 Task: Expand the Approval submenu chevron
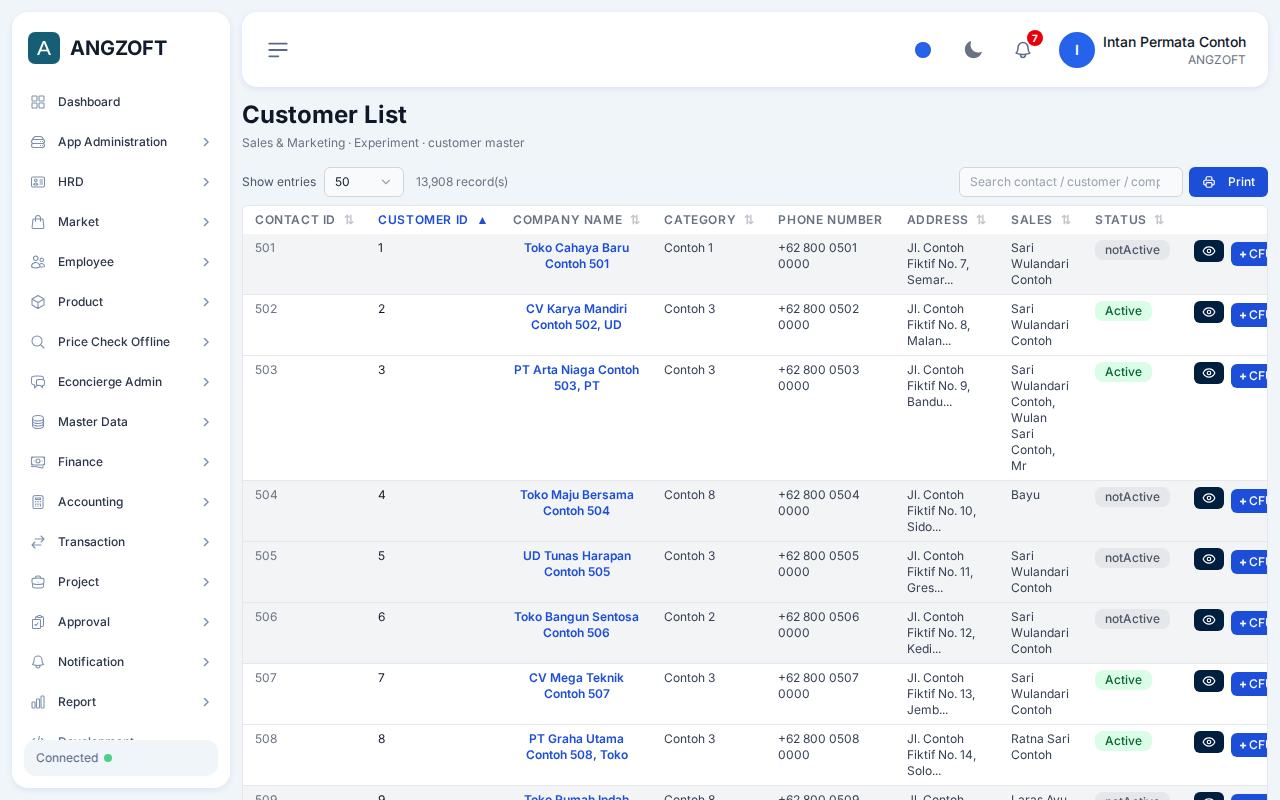click(206, 622)
